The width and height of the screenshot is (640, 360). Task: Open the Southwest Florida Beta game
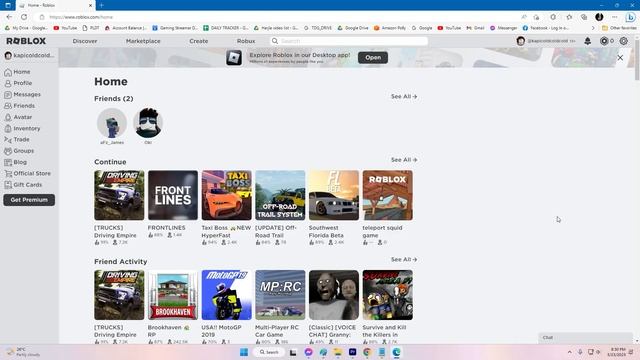(334, 195)
